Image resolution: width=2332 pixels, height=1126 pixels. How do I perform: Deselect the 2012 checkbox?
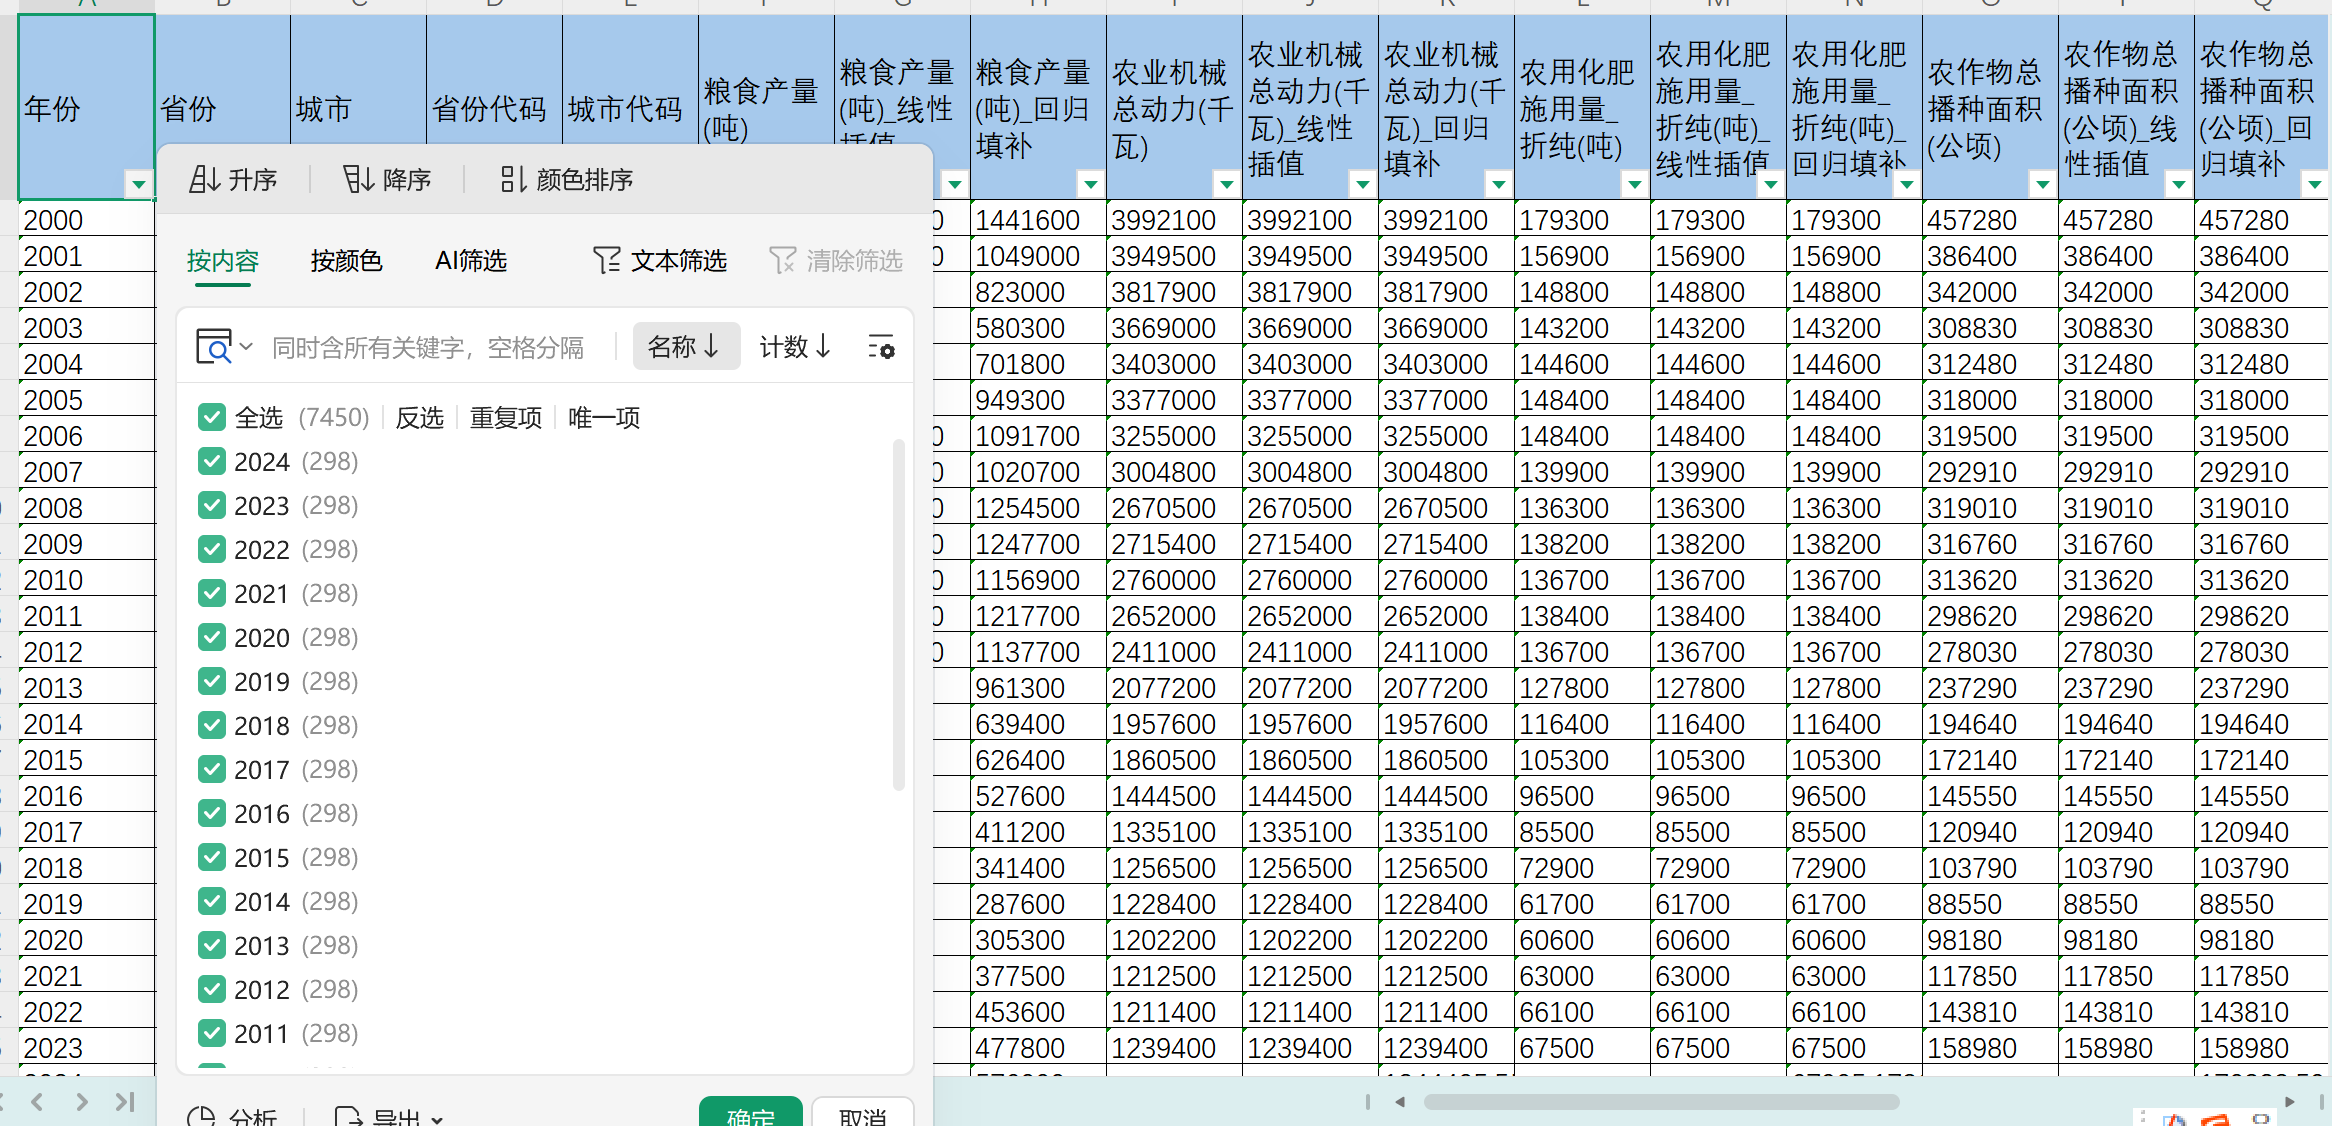(211, 989)
